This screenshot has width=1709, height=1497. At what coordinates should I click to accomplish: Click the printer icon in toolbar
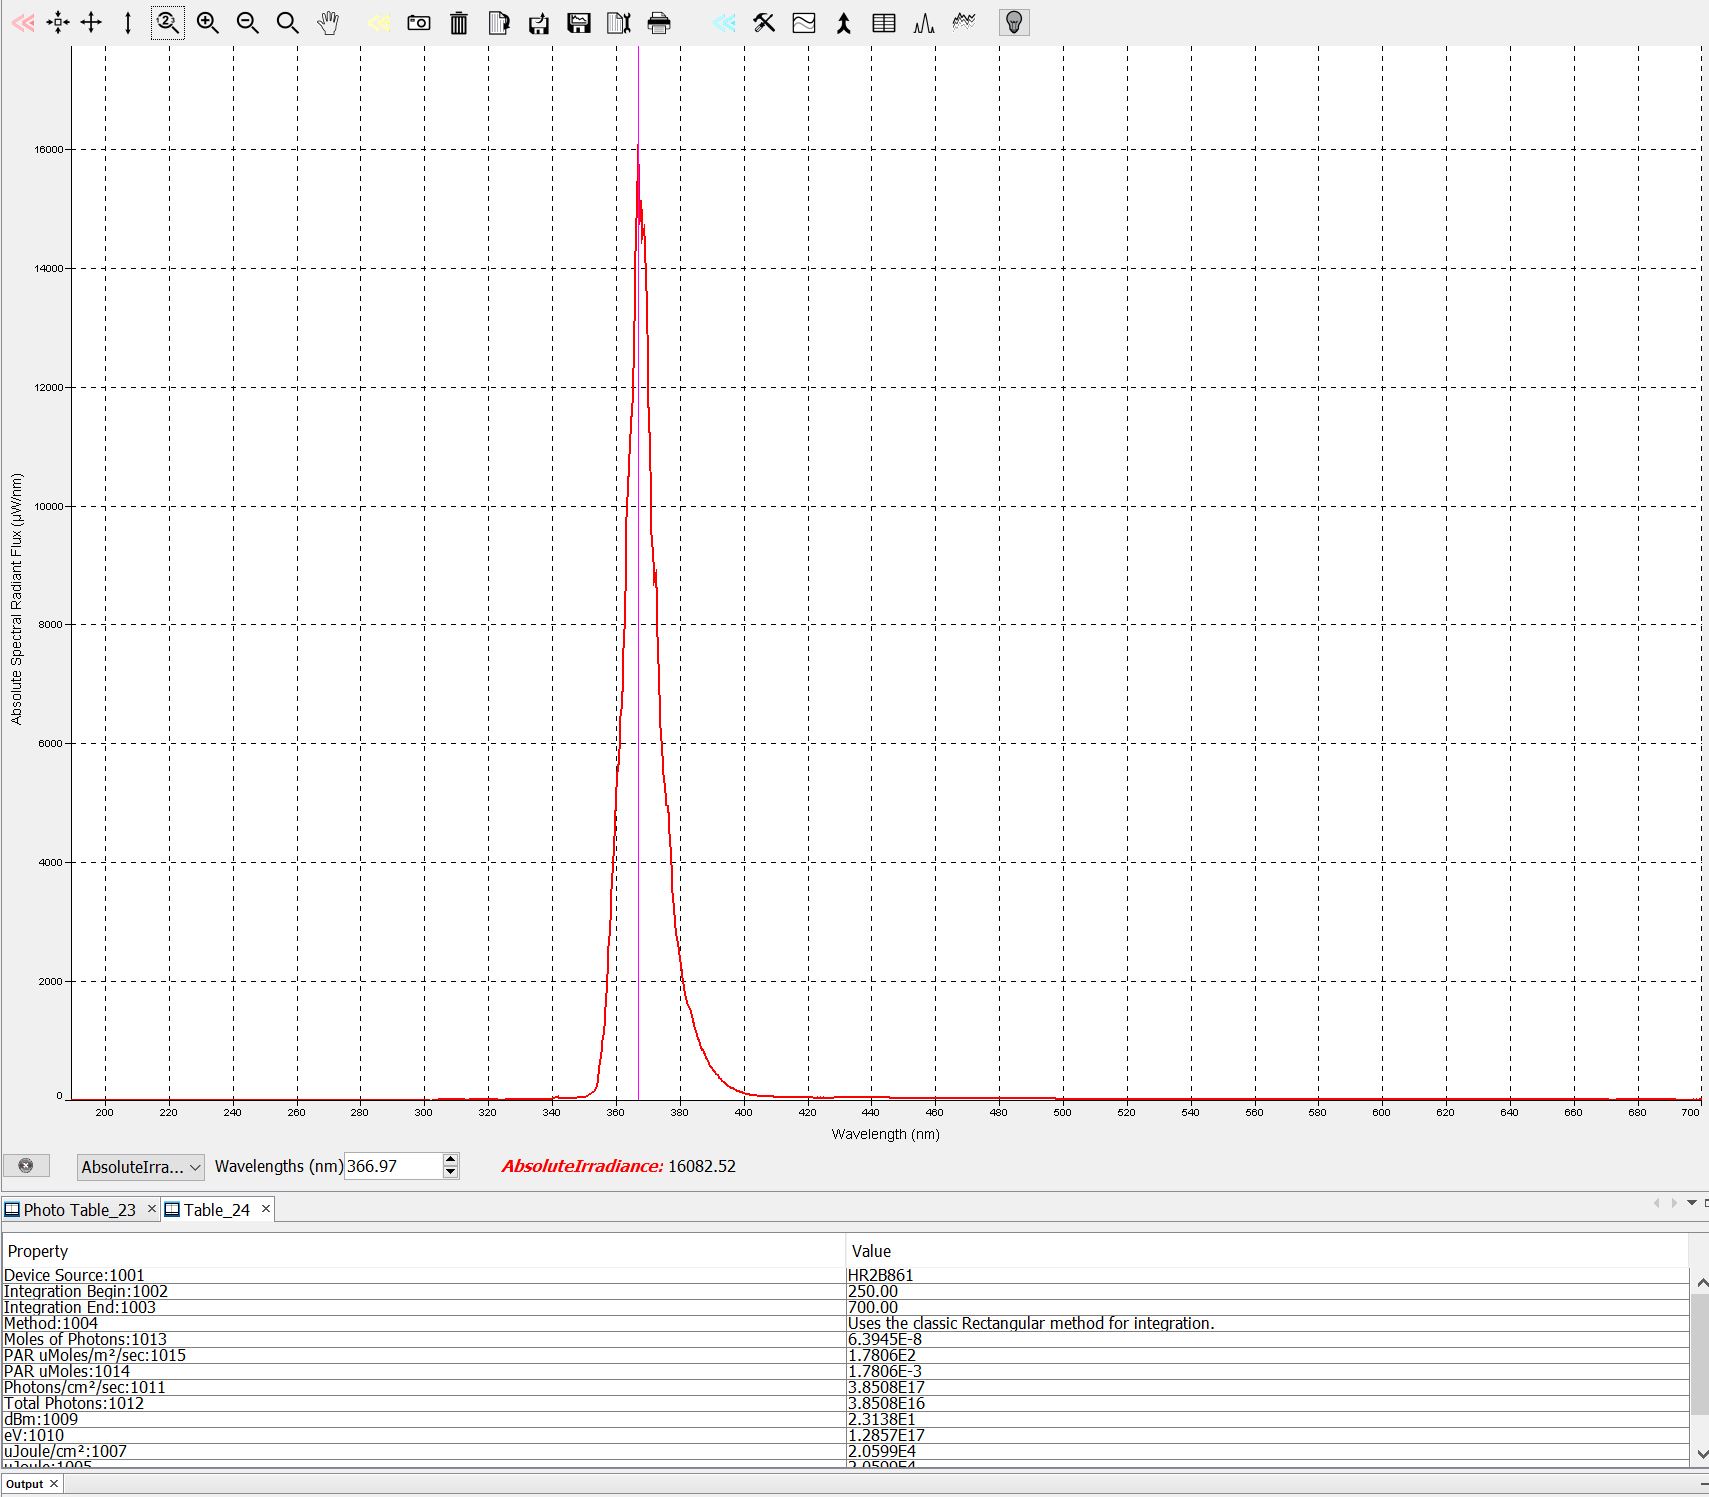click(659, 23)
